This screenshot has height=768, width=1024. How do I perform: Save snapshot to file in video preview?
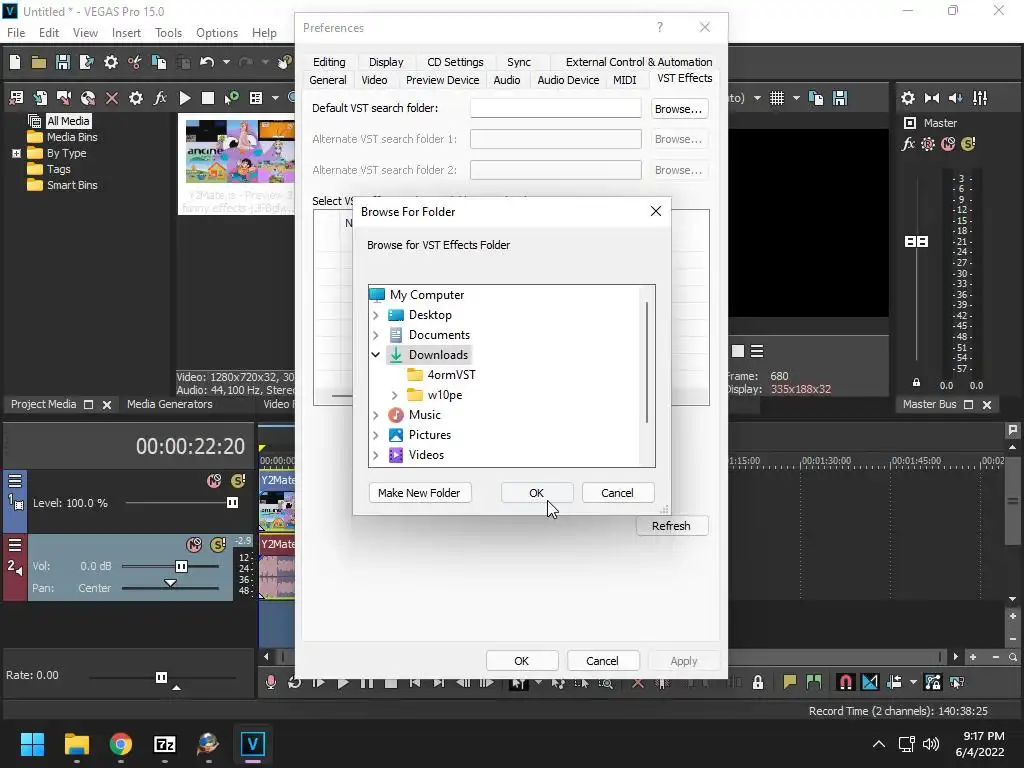tap(840, 98)
